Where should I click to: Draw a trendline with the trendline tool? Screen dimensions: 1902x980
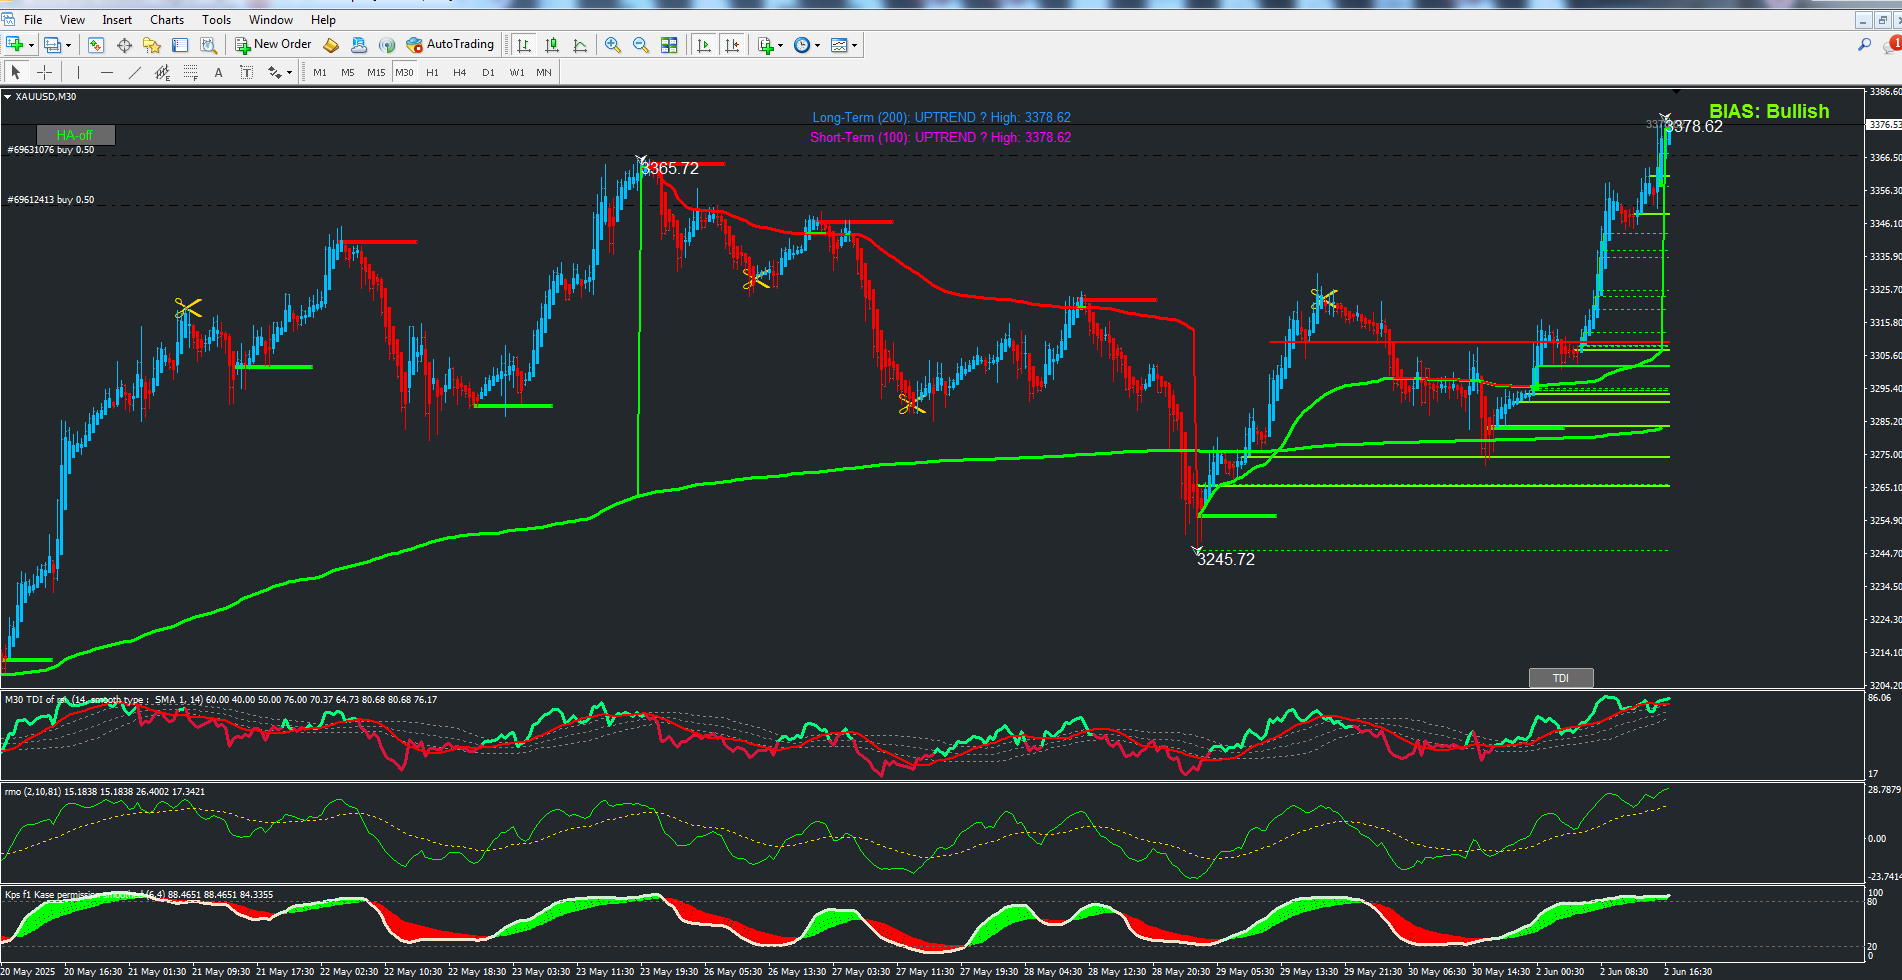(x=135, y=72)
